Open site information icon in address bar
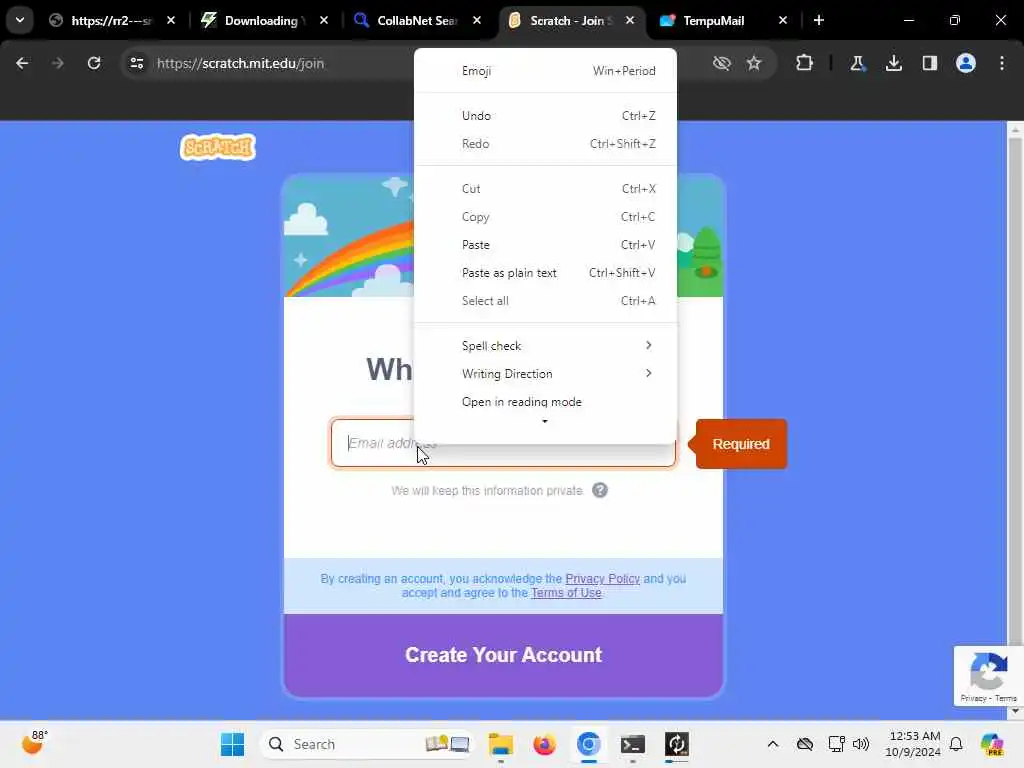This screenshot has height=768, width=1024. tap(136, 63)
